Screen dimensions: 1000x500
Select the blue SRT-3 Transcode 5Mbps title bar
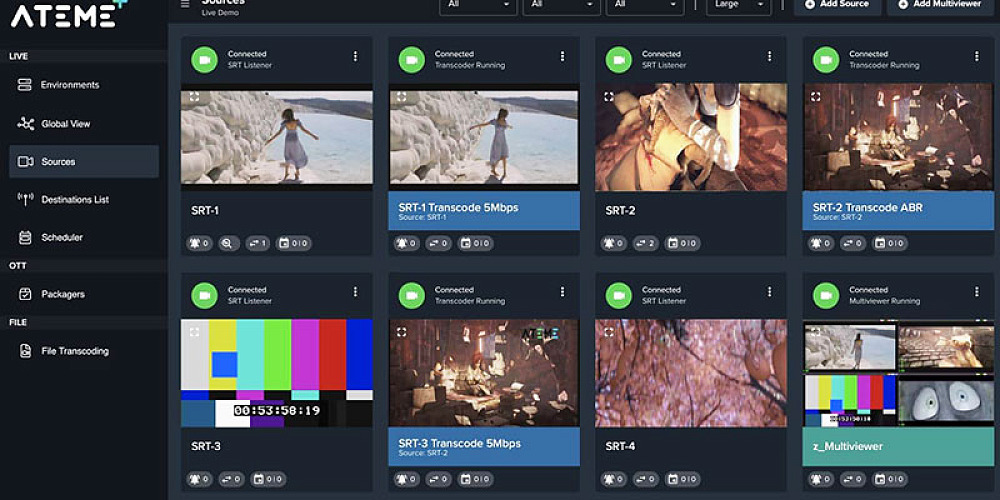click(483, 446)
